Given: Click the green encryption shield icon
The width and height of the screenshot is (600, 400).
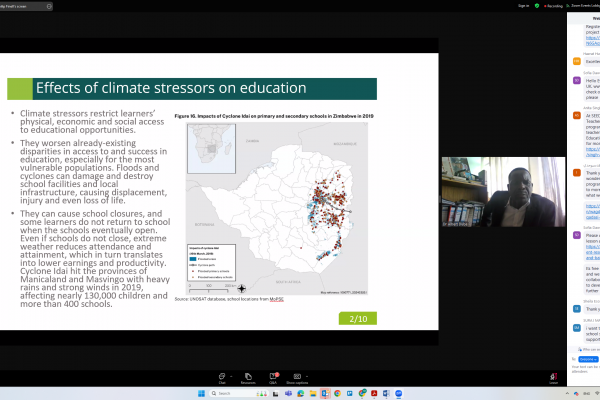Looking at the screenshot, I should (x=537, y=5).
